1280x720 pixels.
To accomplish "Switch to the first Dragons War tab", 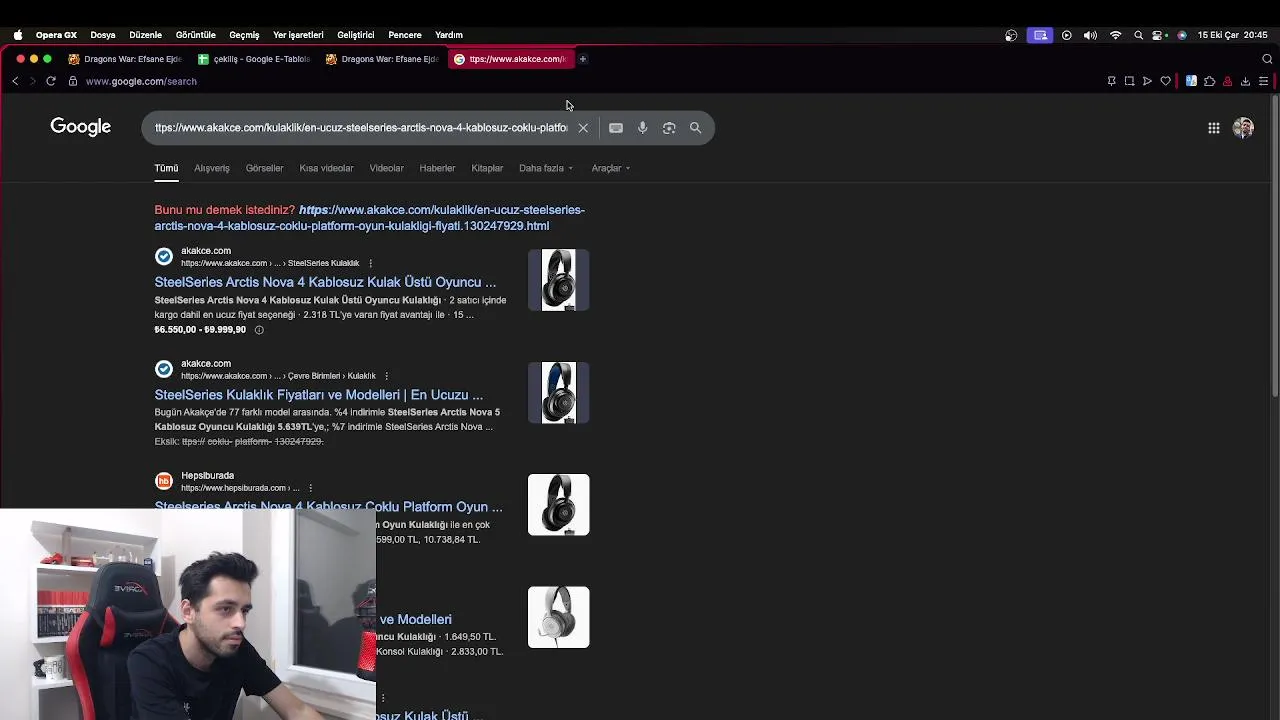I will [x=126, y=59].
